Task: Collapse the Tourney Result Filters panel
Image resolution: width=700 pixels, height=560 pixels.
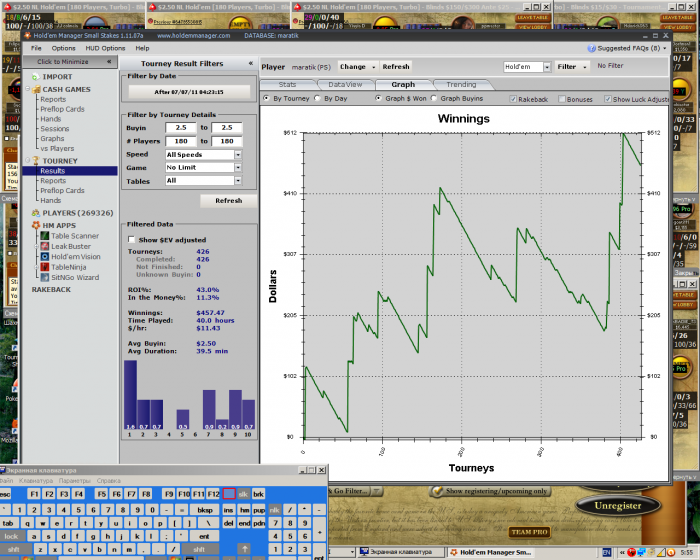Action: point(250,63)
